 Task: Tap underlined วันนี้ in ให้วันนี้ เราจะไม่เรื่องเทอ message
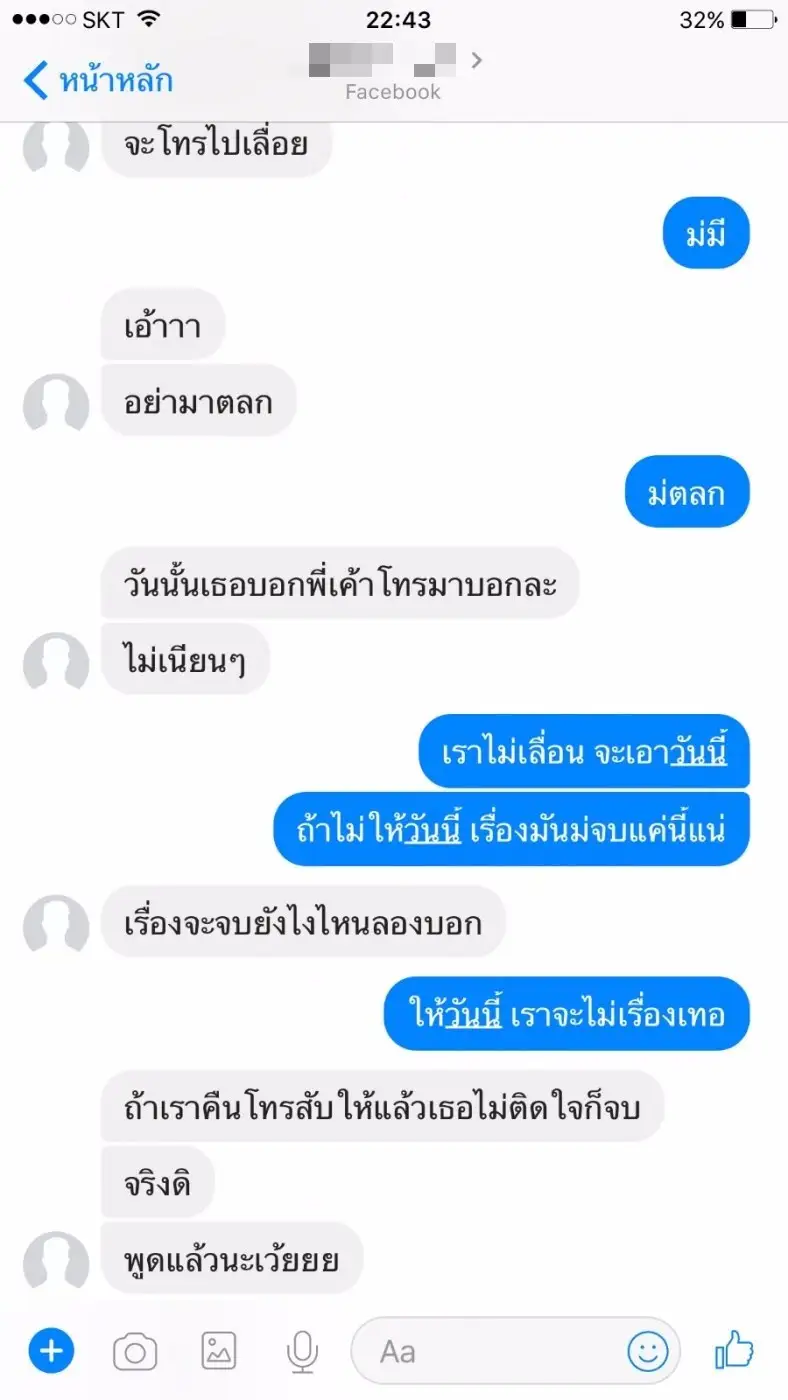pos(472,1013)
